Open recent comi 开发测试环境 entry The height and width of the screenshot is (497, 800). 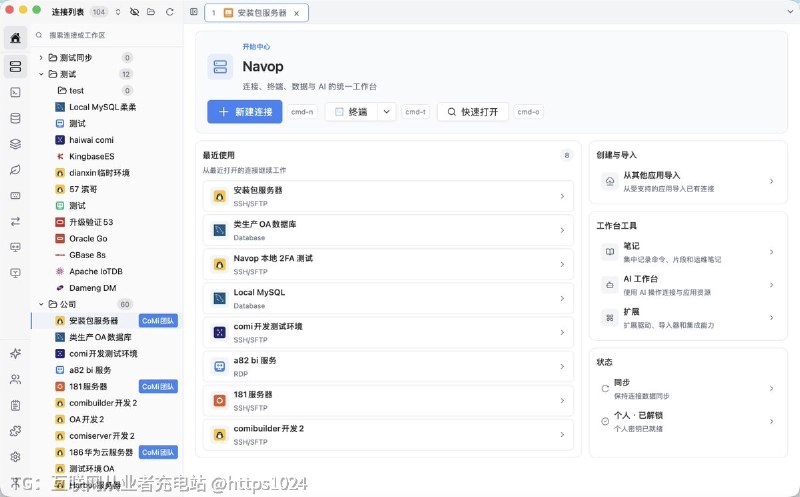388,332
